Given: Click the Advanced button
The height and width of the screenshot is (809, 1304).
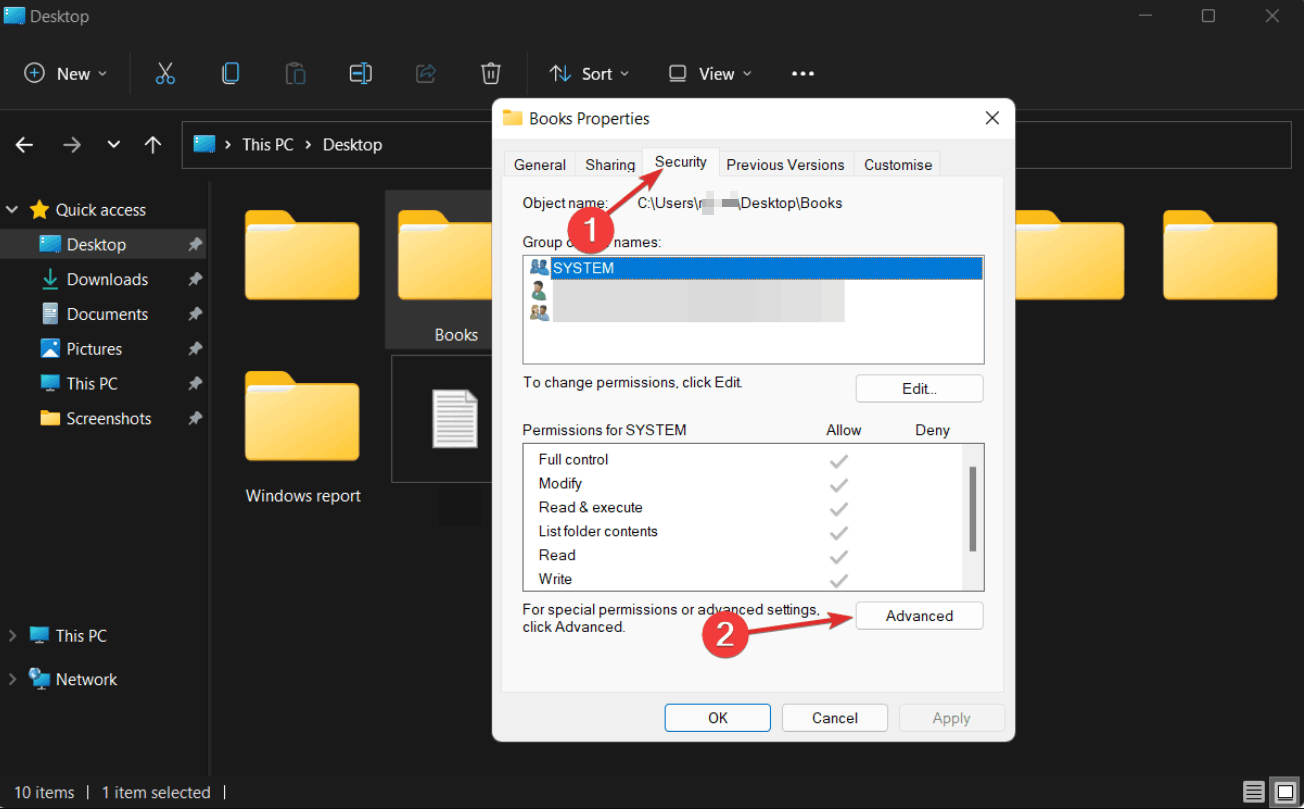Looking at the screenshot, I should pos(919,616).
